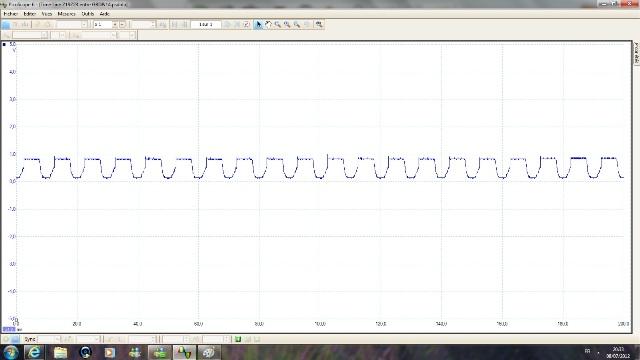Open Internet Explorer from the taskbar
The image size is (640, 360).
(34, 352)
